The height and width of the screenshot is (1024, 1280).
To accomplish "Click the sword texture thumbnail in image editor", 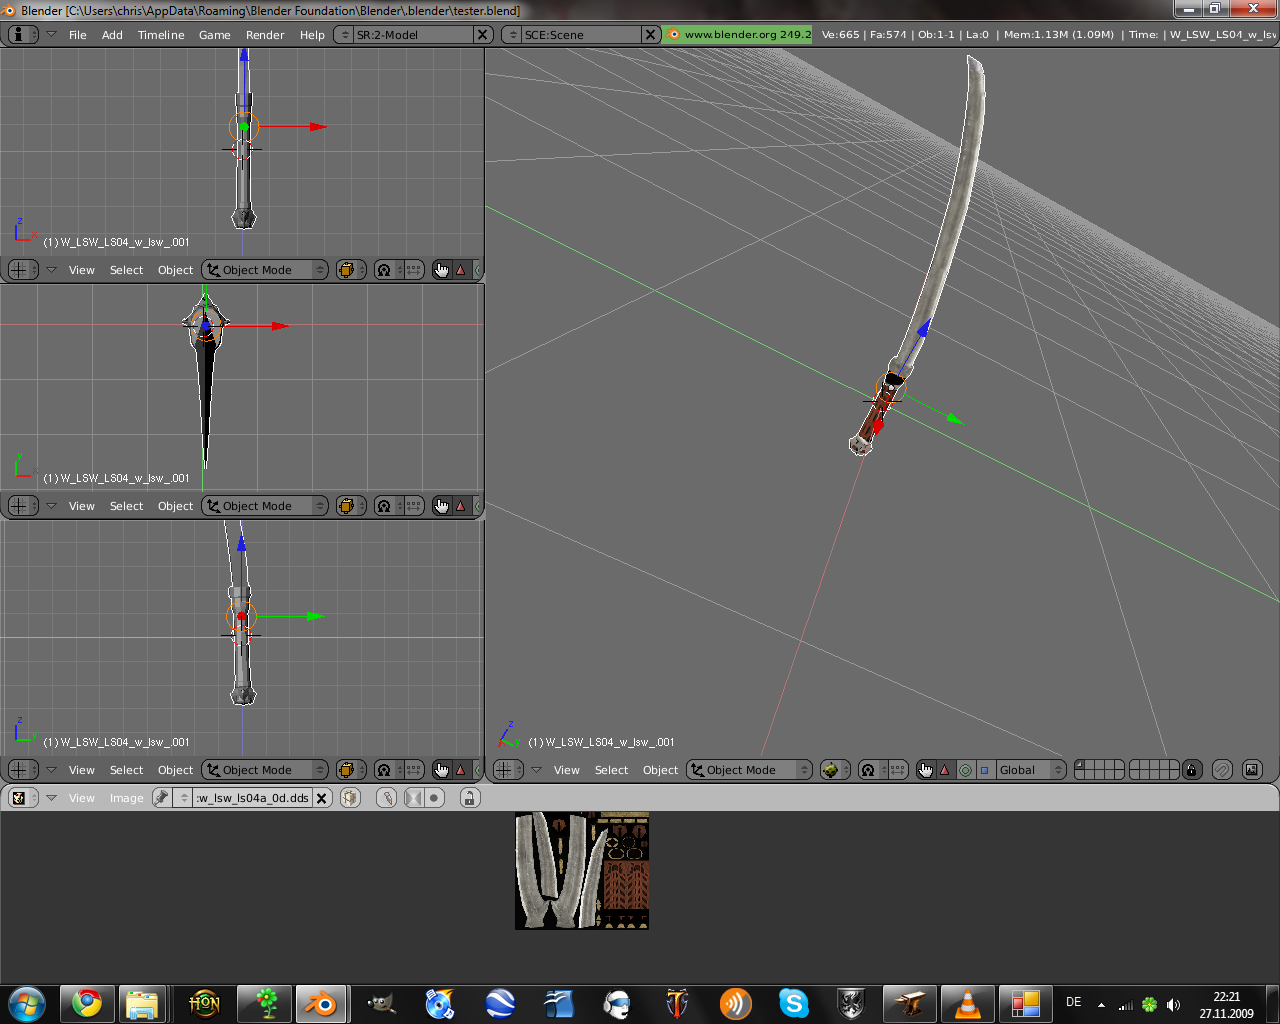I will [582, 871].
